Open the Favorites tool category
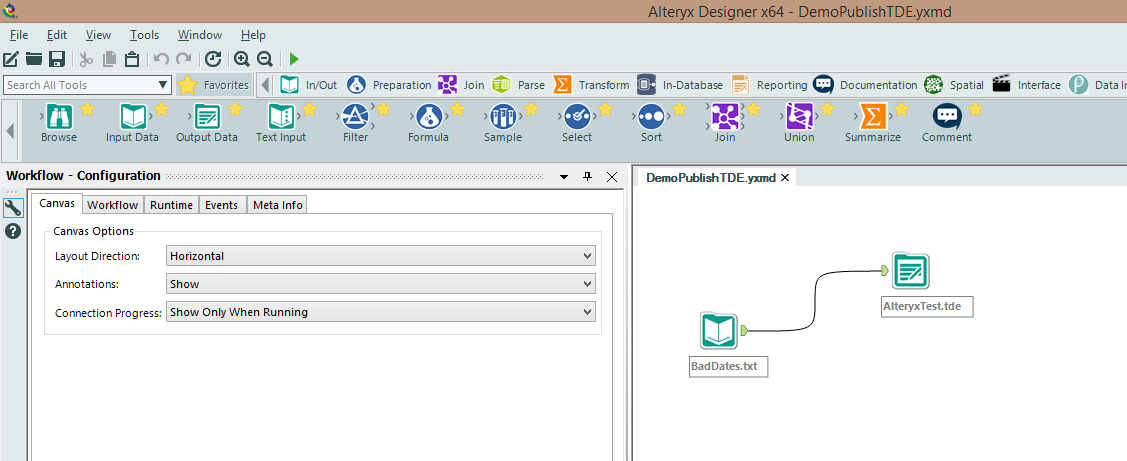Screen dimensions: 1127x461 click(x=214, y=85)
